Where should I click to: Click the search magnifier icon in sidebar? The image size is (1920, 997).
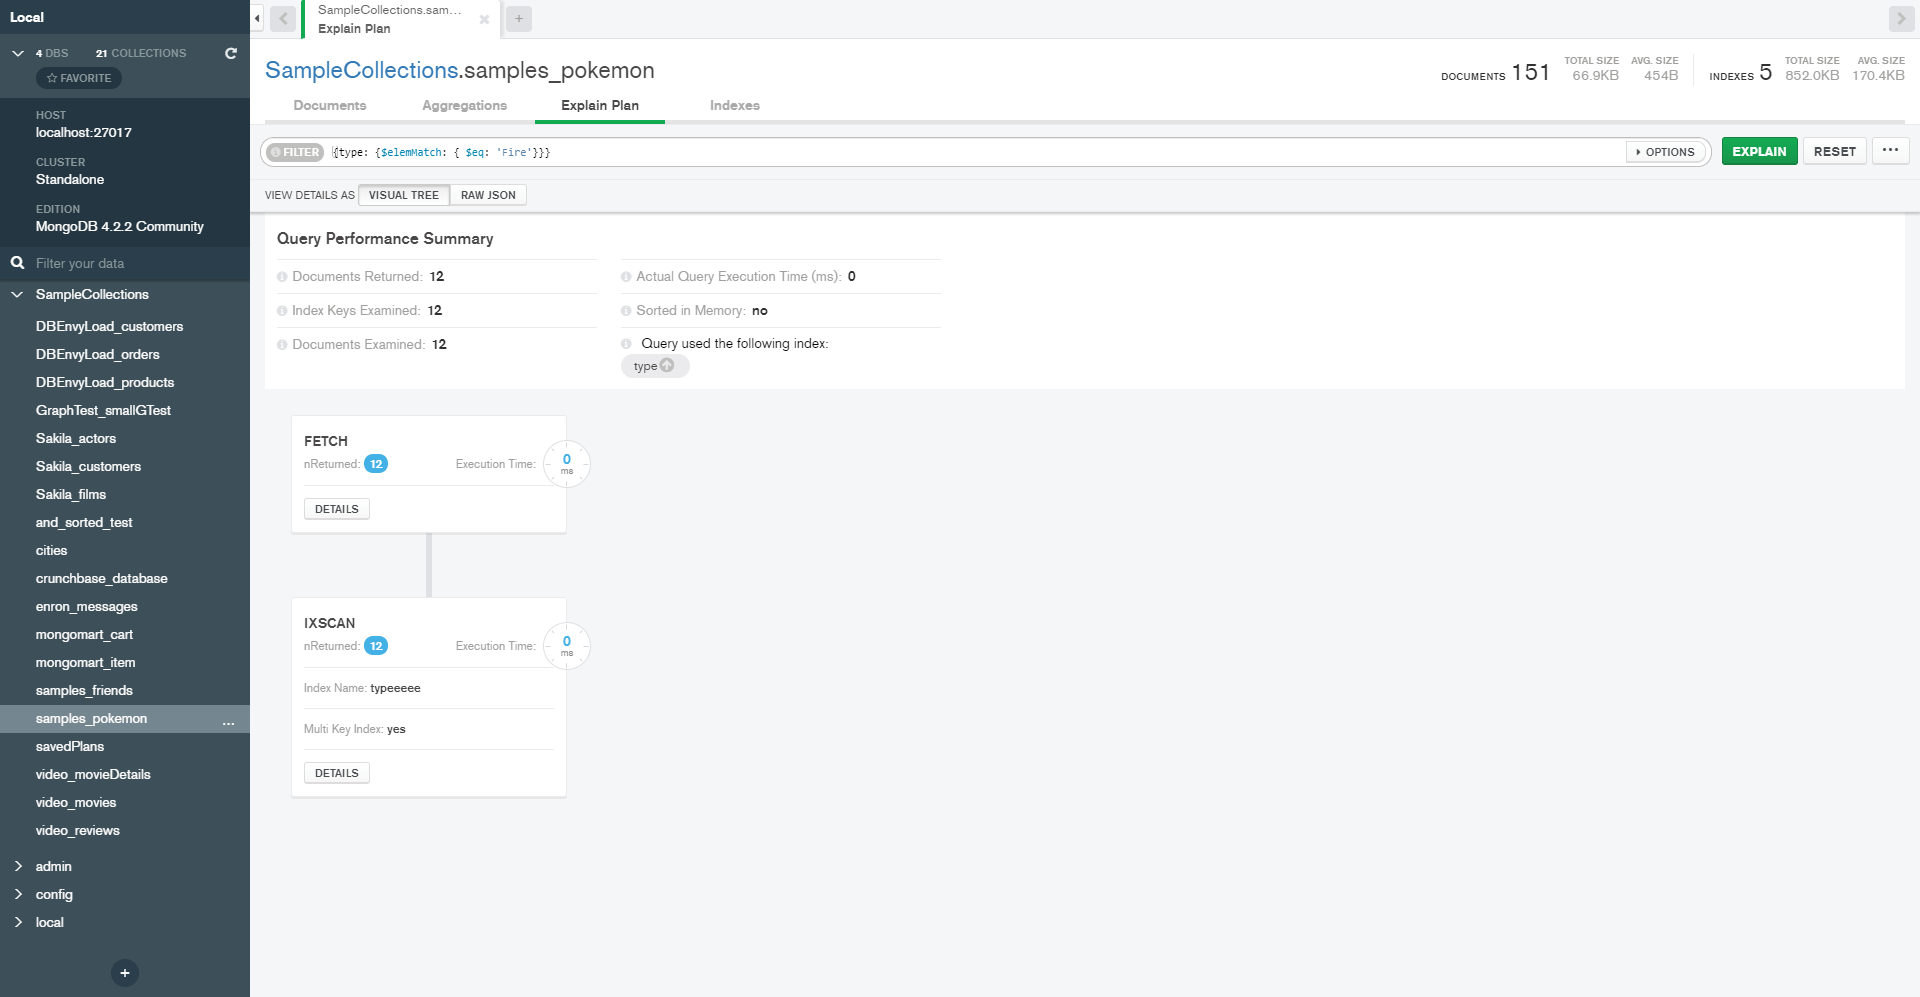click(x=18, y=263)
